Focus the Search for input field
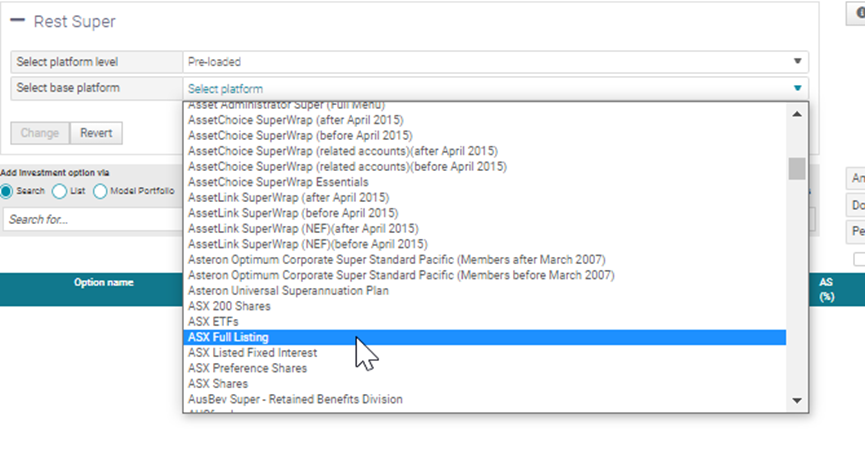The width and height of the screenshot is (865, 468). [x=93, y=220]
